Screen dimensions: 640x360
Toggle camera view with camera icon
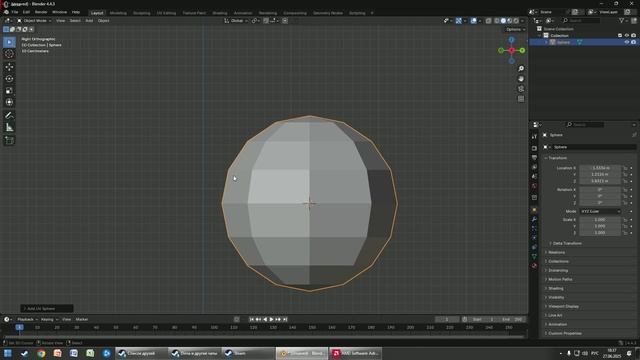pyautogui.click(x=521, y=89)
